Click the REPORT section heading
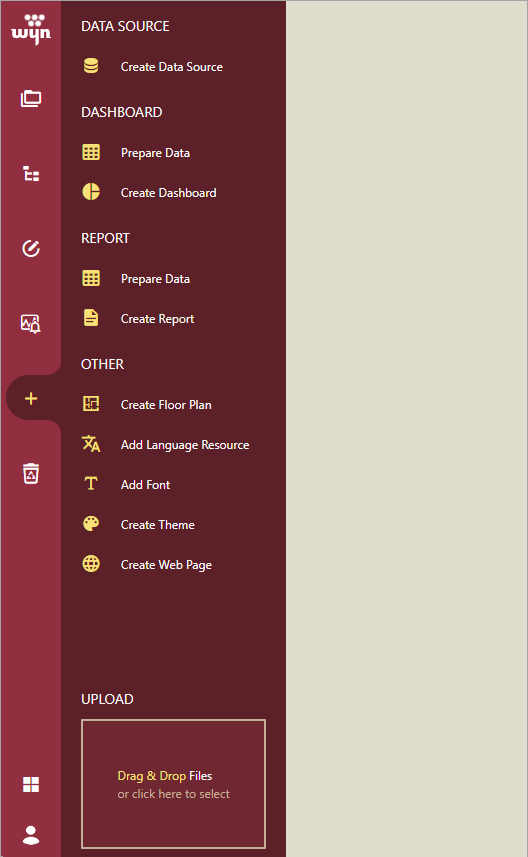Viewport: 528px width, 857px height. pos(105,238)
